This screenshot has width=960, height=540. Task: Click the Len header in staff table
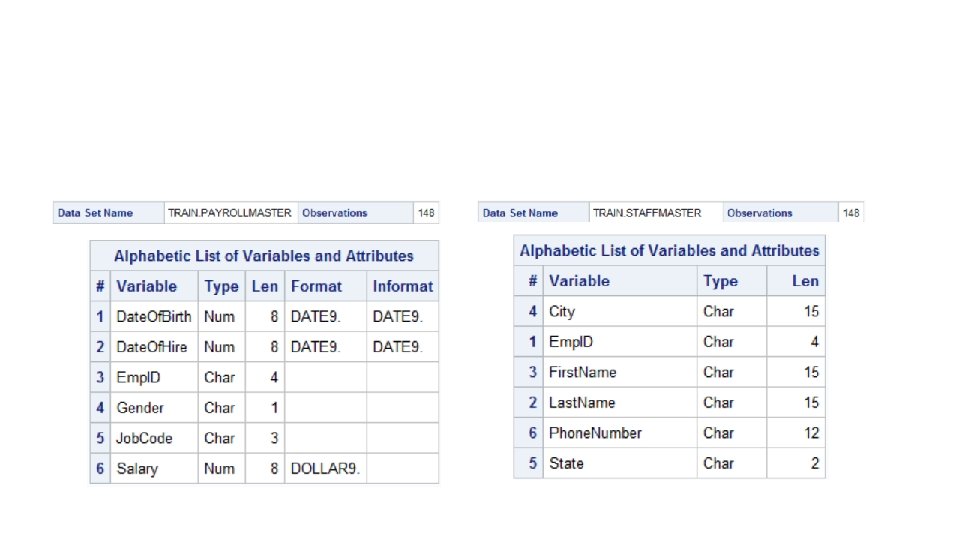coord(796,281)
